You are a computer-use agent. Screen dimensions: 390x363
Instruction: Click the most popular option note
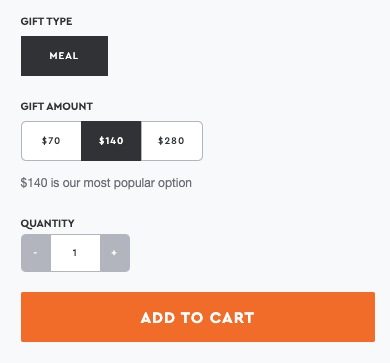(106, 183)
